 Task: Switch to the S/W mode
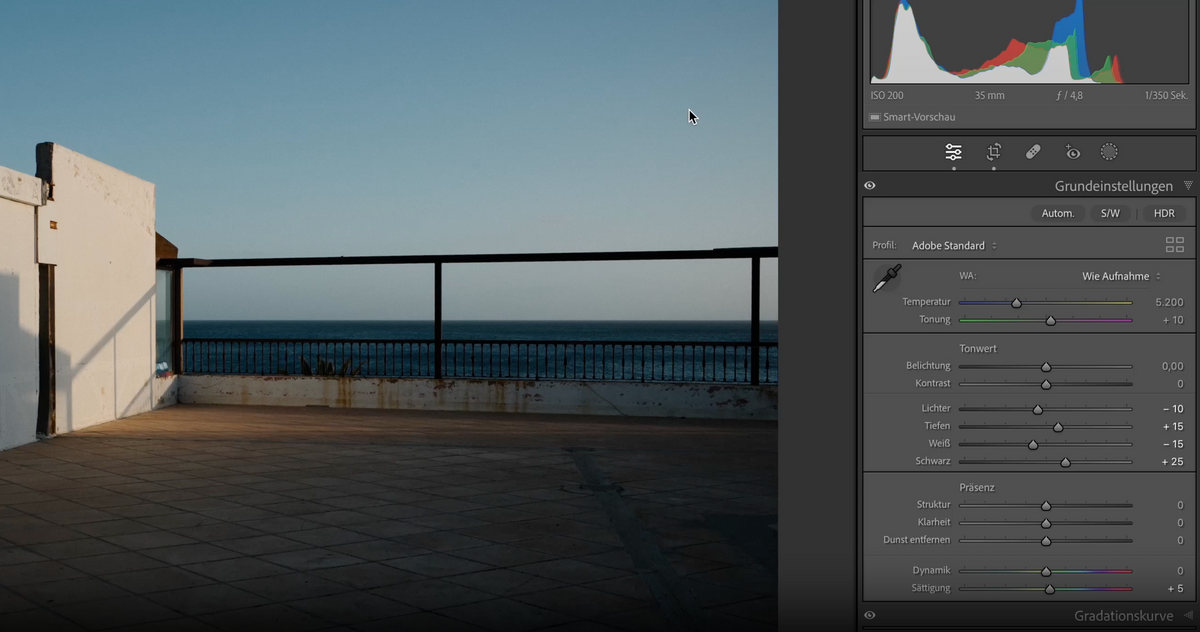(x=1110, y=213)
